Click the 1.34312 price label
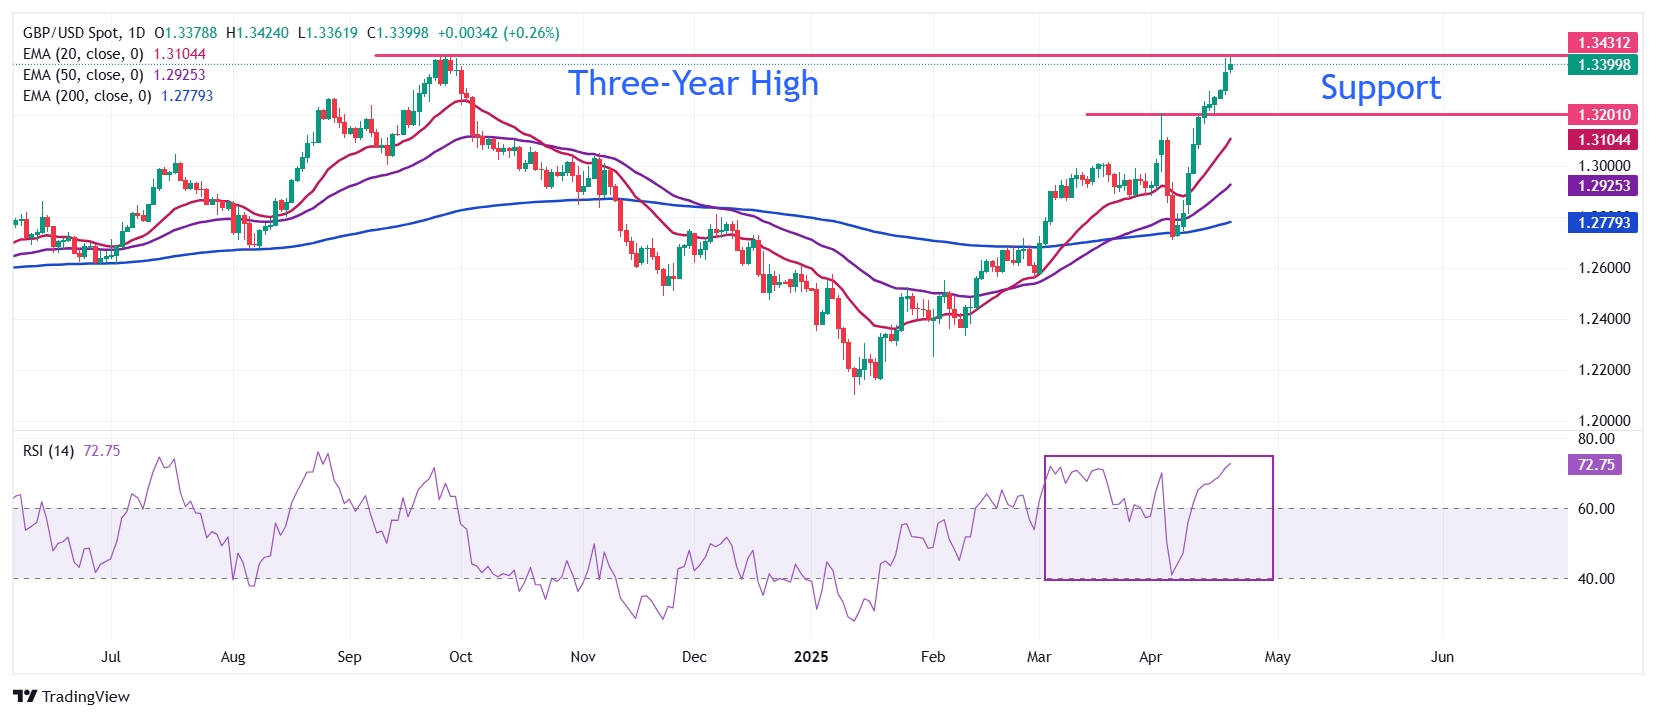The height and width of the screenshot is (718, 1656). [x=1603, y=43]
